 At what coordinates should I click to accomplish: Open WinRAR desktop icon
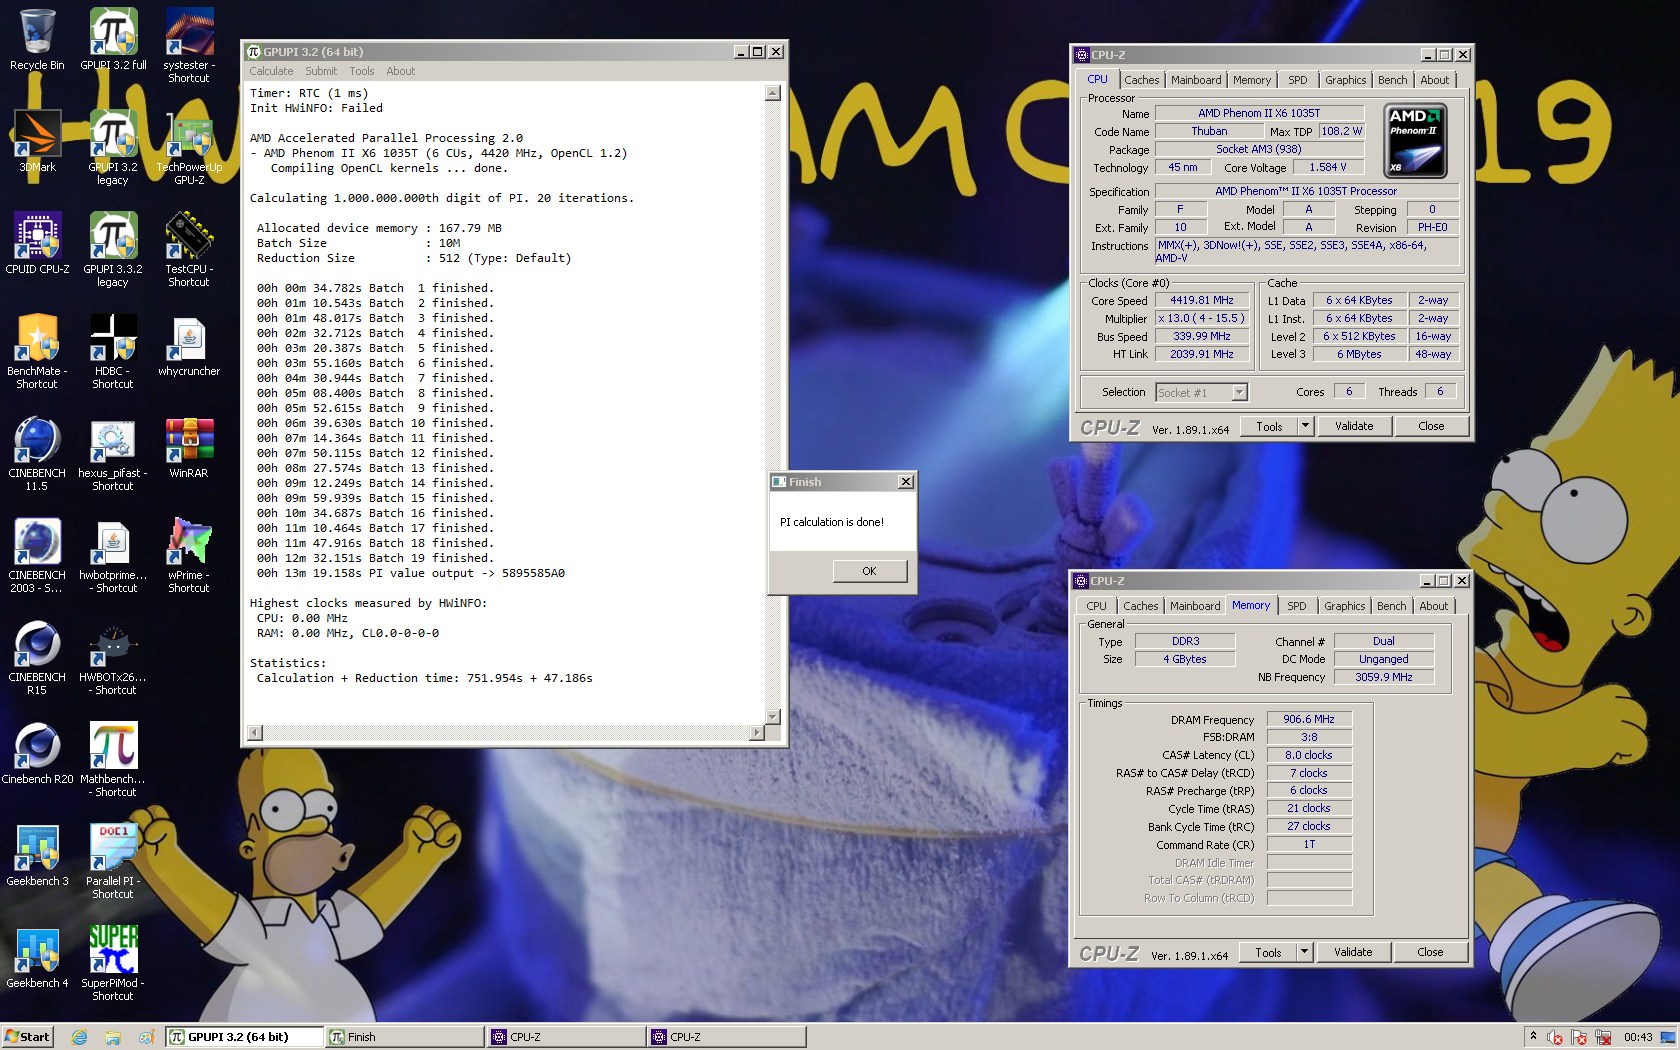point(189,448)
